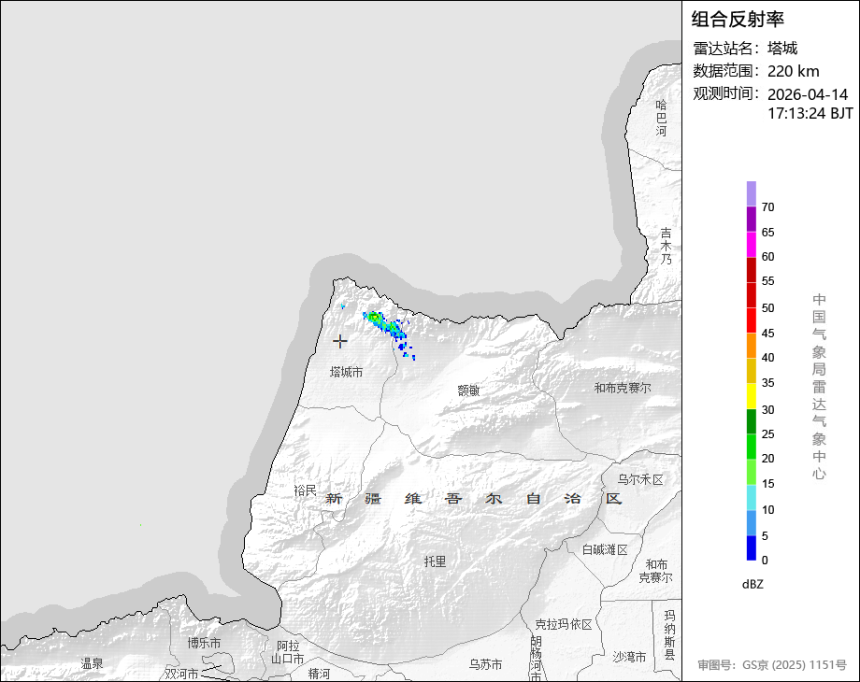Click the 托里 map label
Image resolution: width=860 pixels, height=682 pixels.
(x=435, y=561)
